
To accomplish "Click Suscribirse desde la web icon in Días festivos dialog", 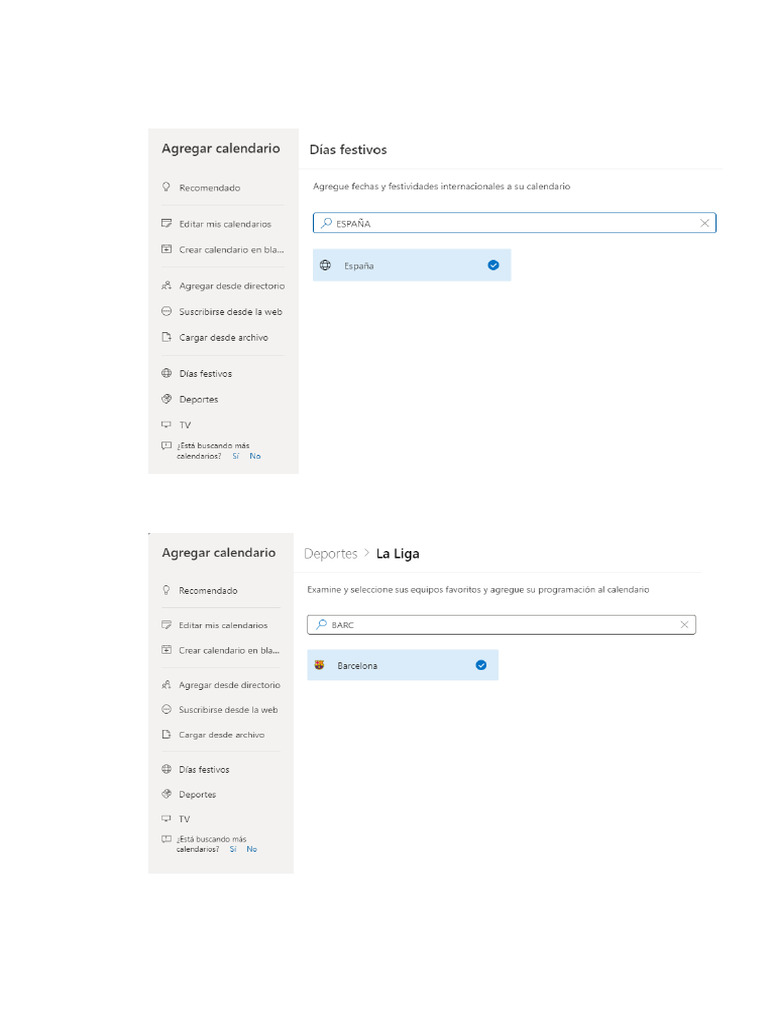I will [x=166, y=311].
